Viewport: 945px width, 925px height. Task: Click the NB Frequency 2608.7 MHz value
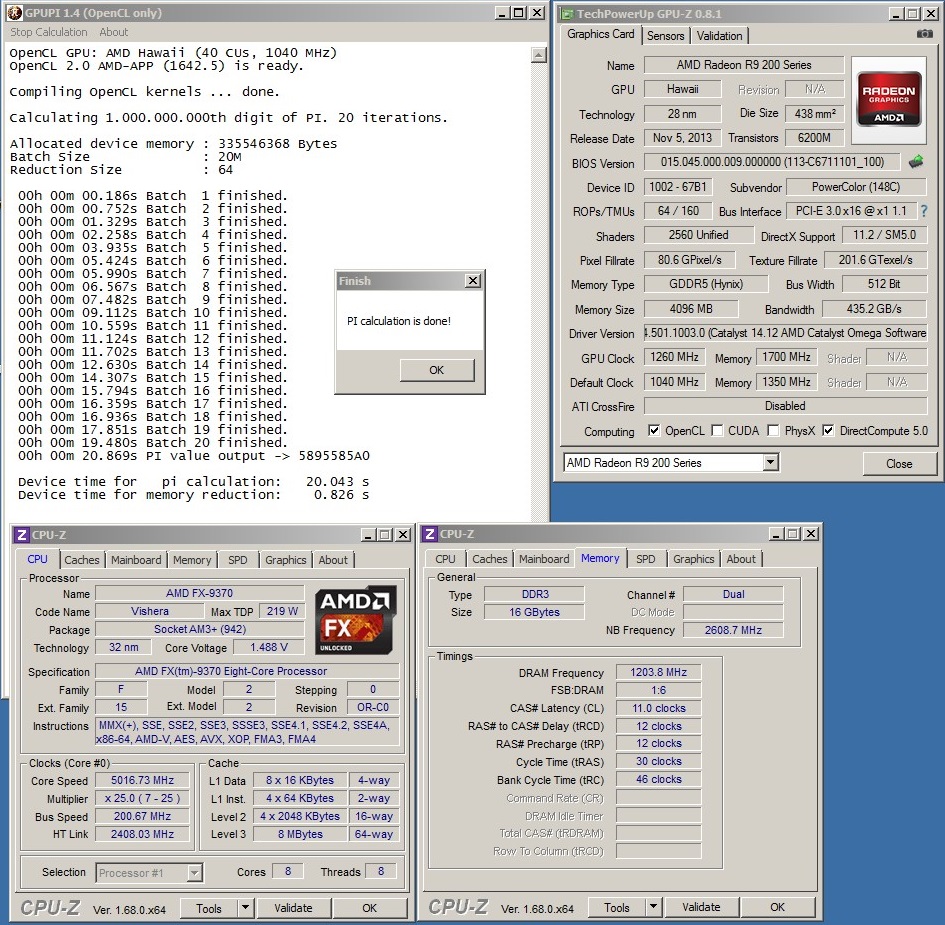[733, 630]
